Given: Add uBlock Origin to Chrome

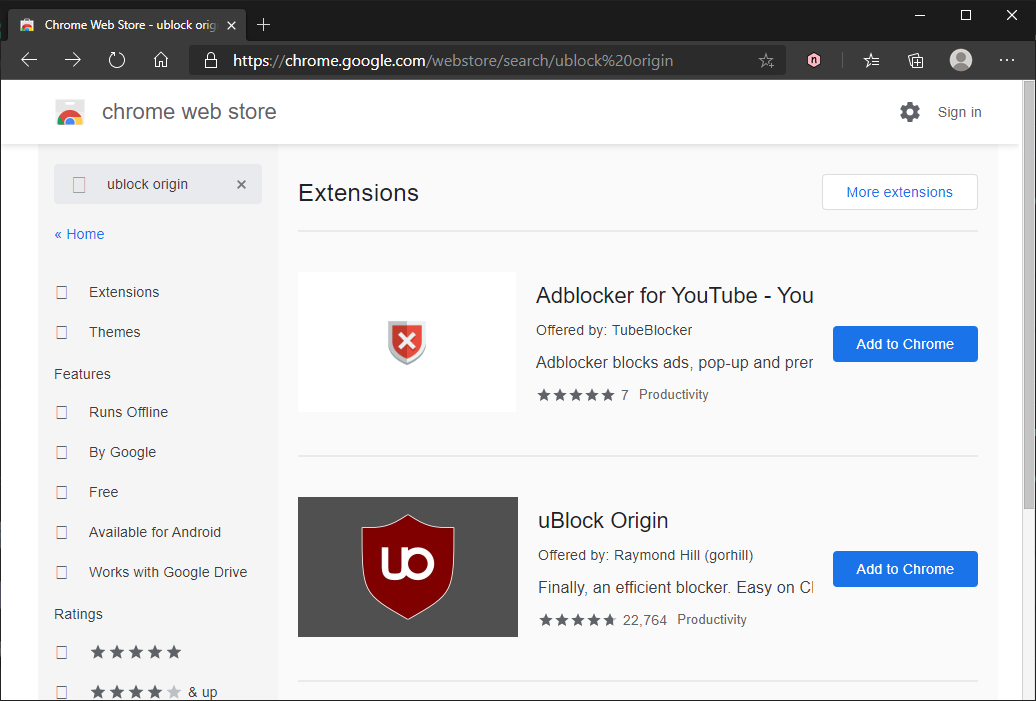Looking at the screenshot, I should coord(905,569).
